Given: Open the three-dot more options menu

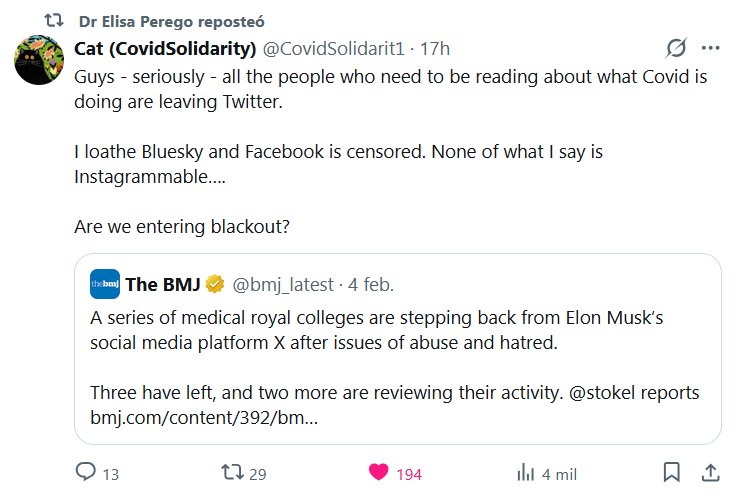Looking at the screenshot, I should pos(711,48).
